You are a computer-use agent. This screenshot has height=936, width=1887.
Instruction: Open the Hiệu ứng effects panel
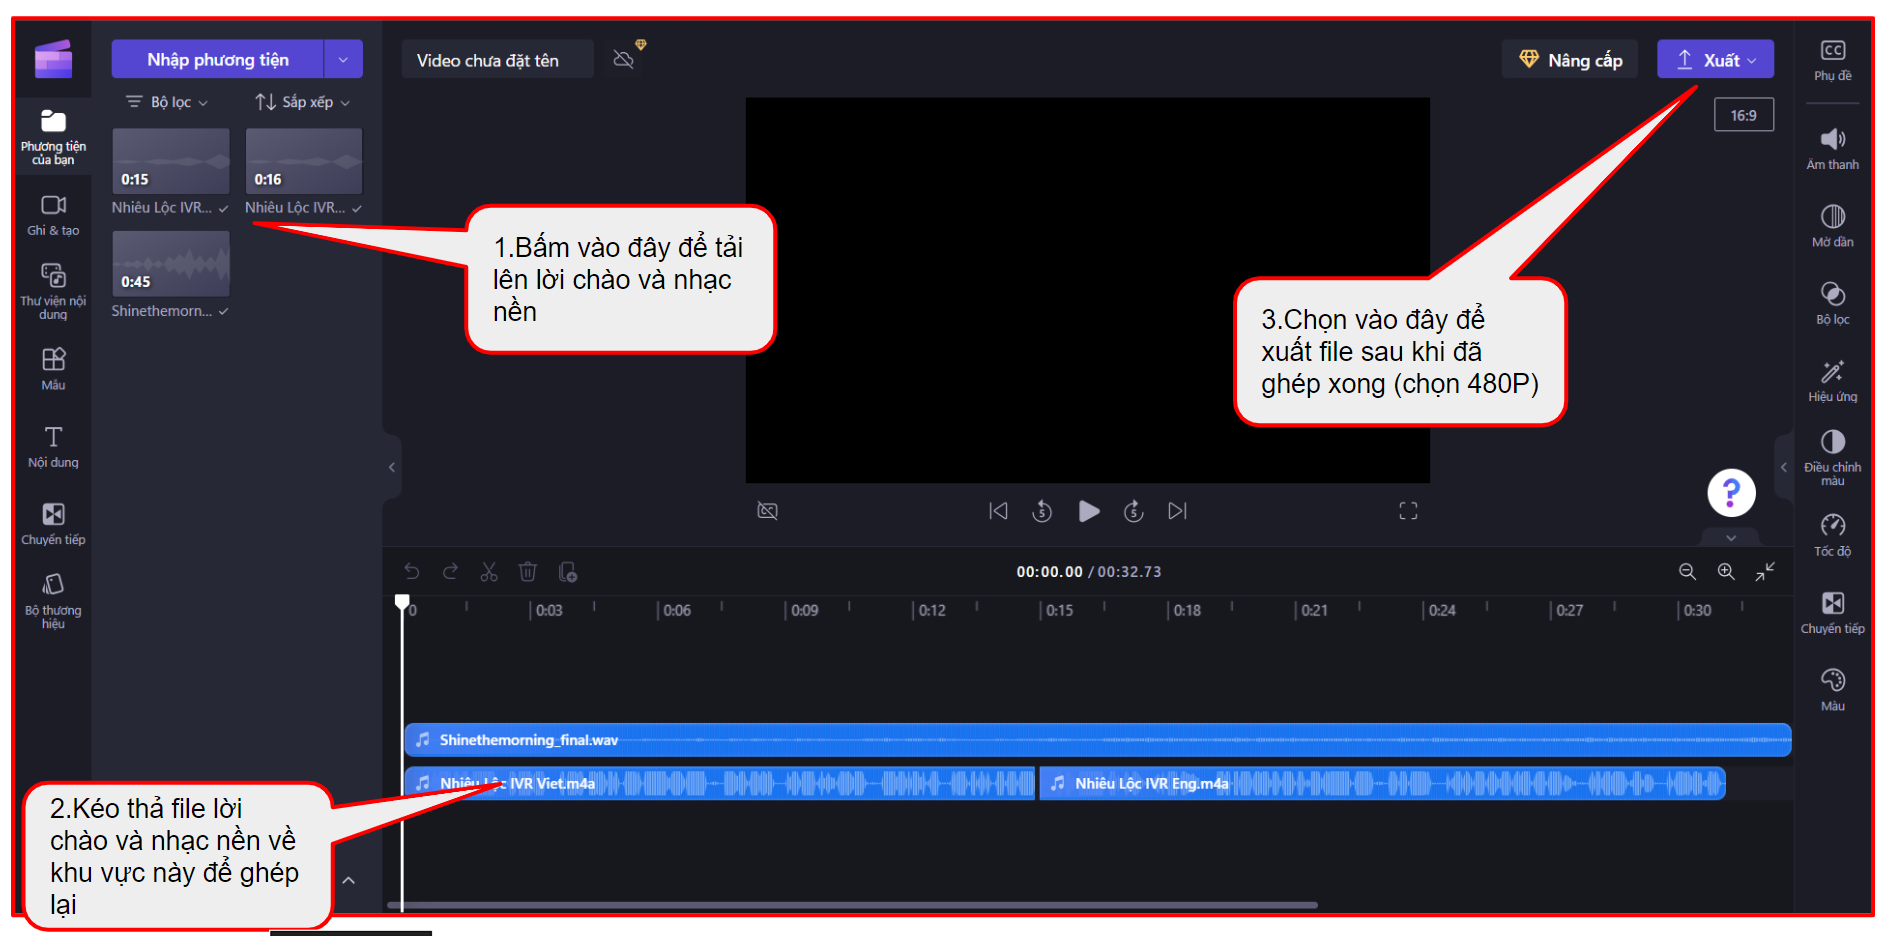coord(1832,381)
